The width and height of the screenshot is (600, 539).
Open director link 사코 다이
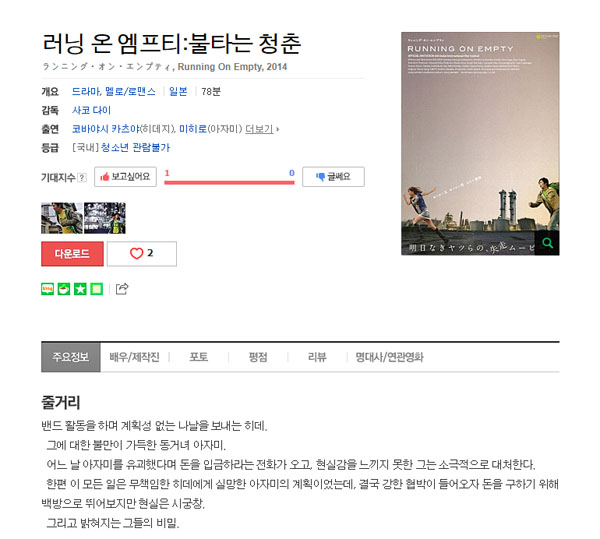click(x=91, y=110)
